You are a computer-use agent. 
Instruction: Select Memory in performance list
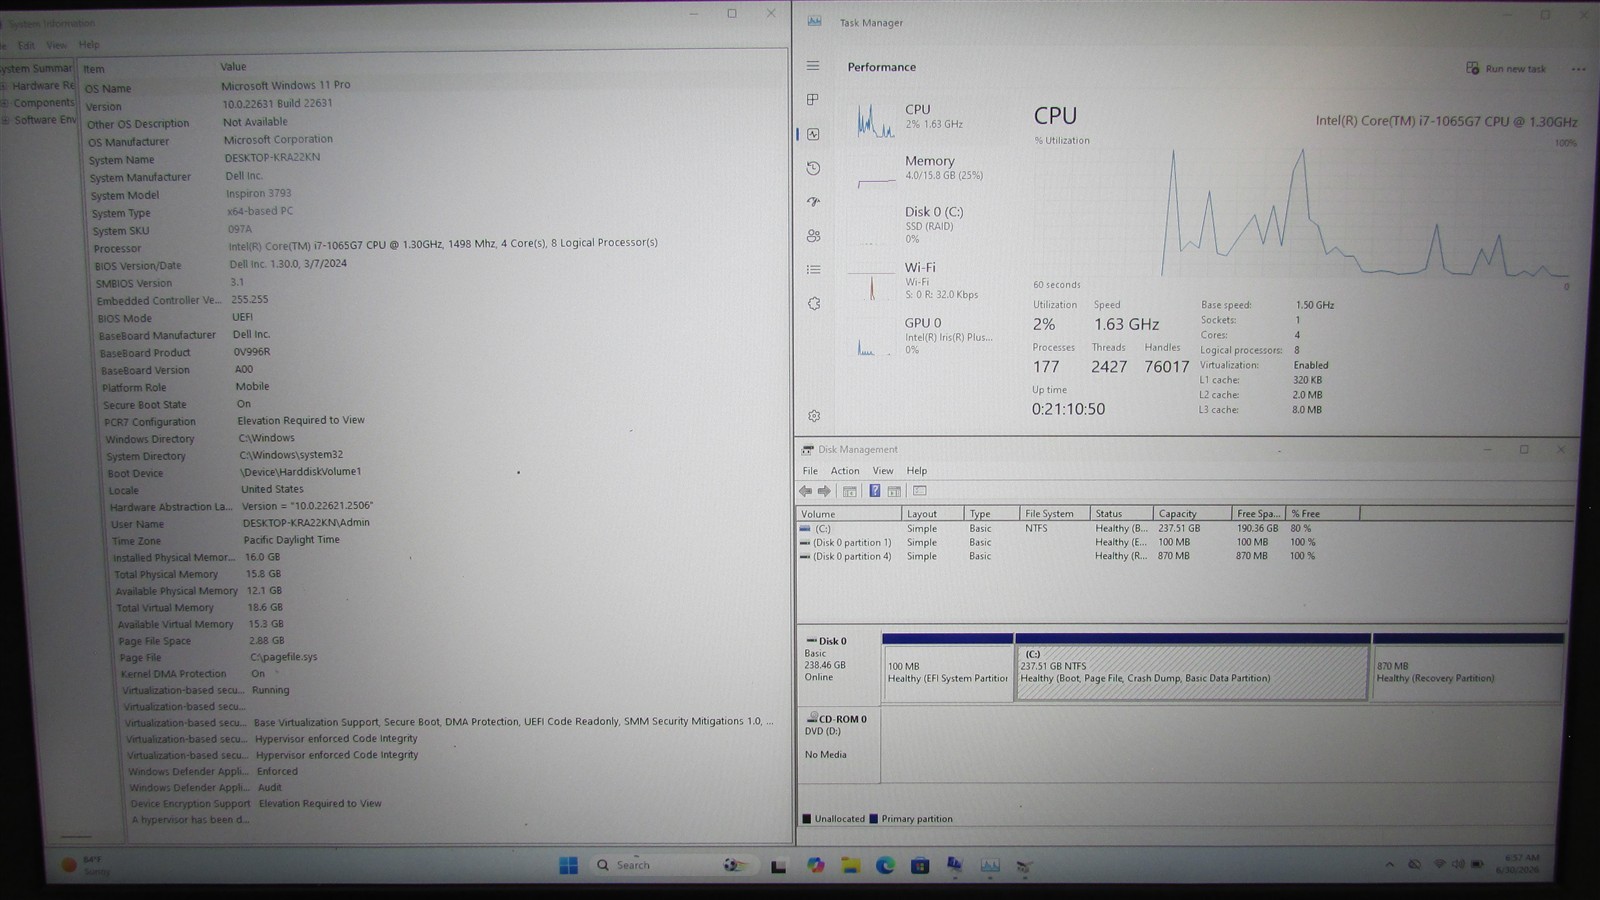pyautogui.click(x=923, y=169)
